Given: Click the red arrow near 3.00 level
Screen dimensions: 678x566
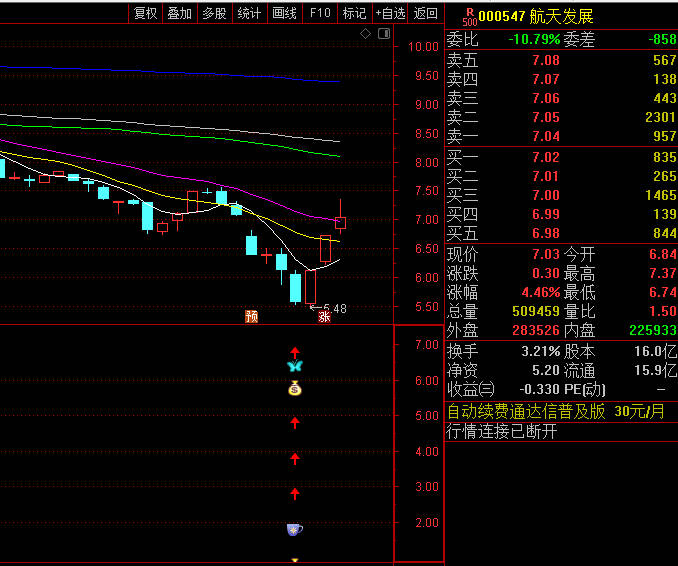Looking at the screenshot, I should coord(295,493).
